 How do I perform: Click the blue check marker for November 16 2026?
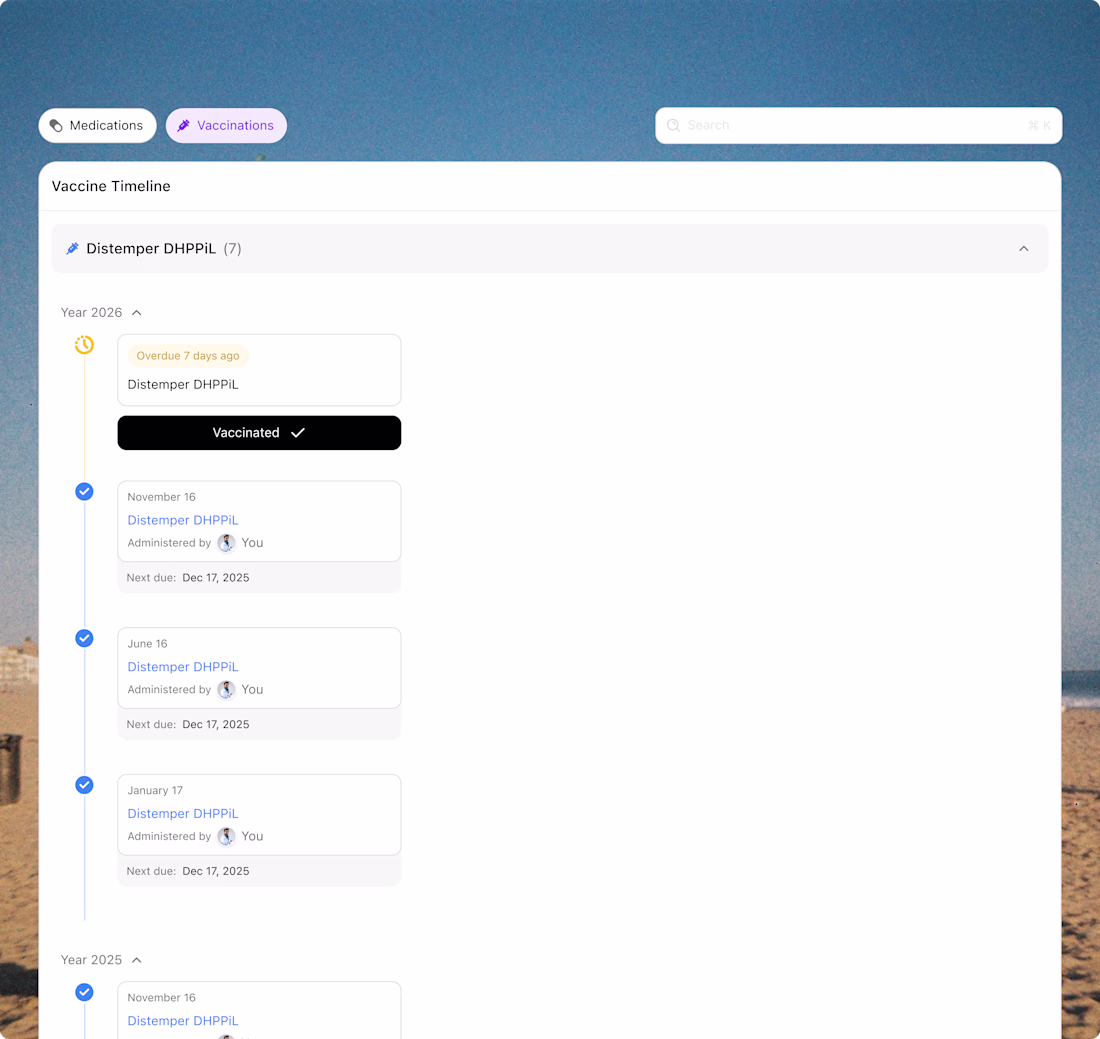[x=84, y=491]
